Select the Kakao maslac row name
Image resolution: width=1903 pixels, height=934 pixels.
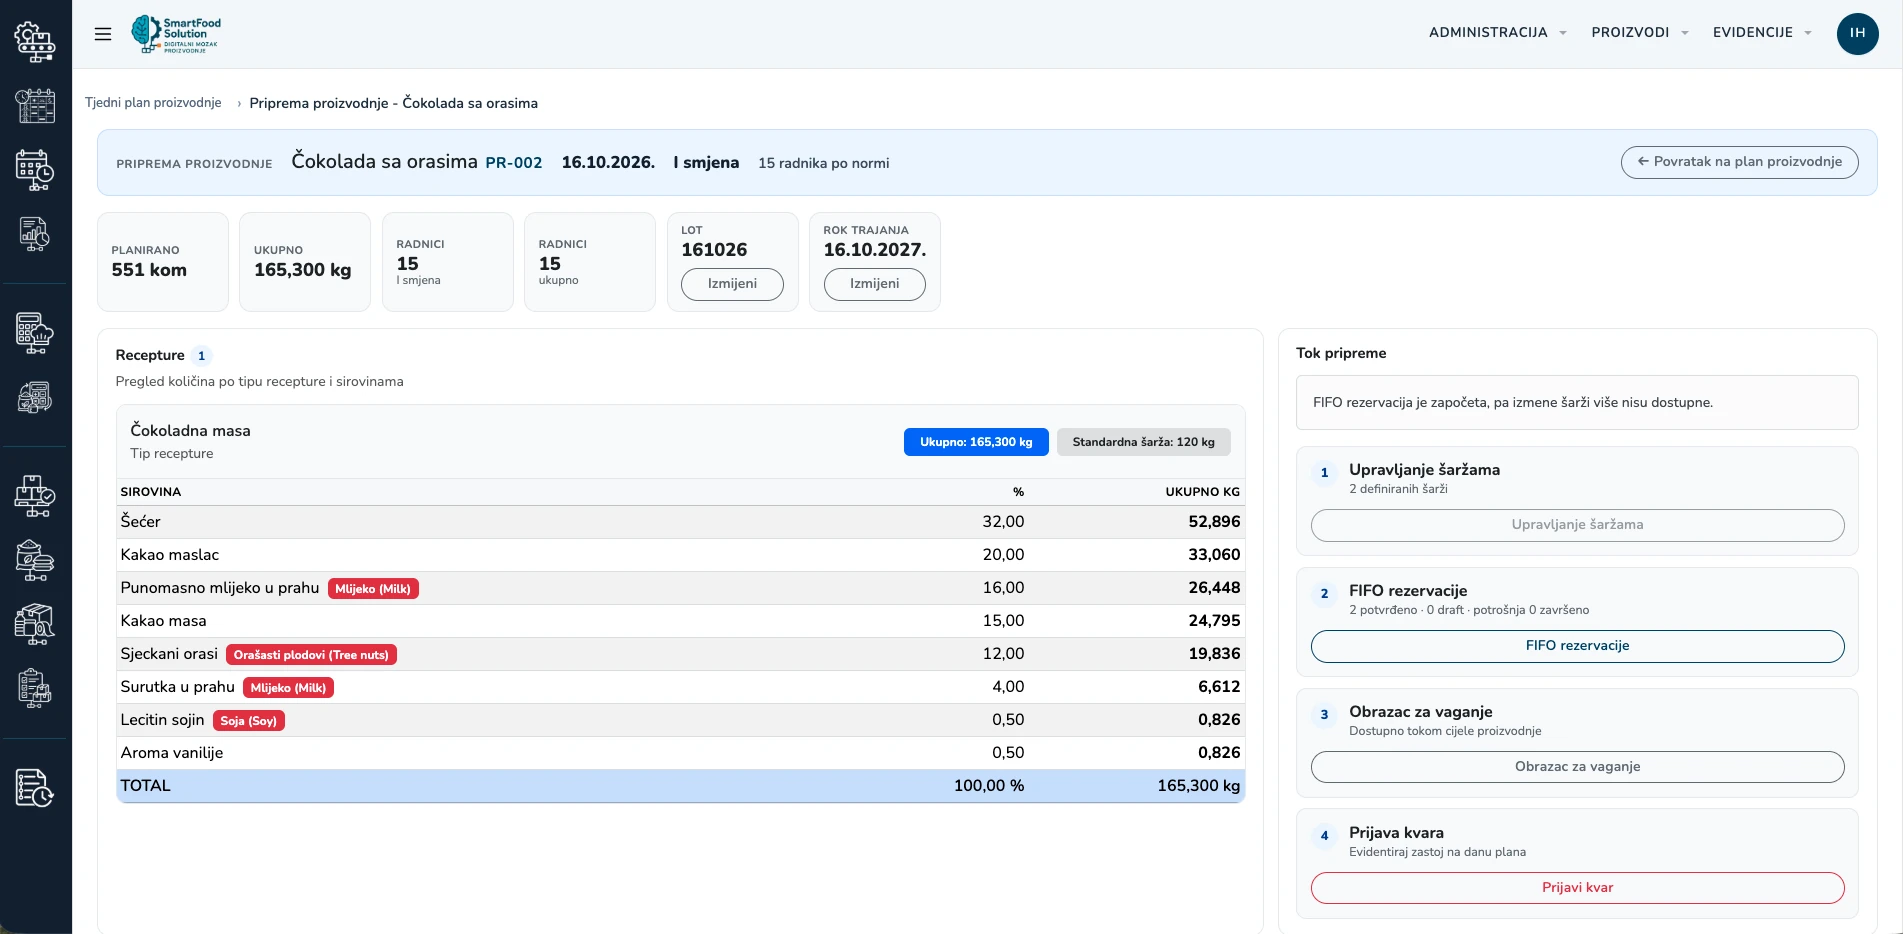pos(169,555)
